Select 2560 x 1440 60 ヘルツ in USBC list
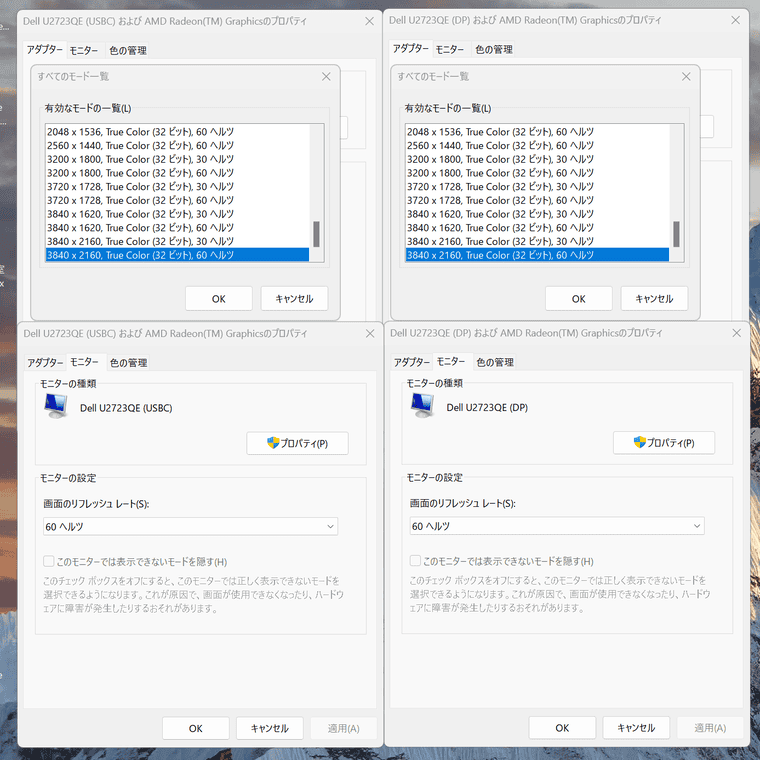 177,145
